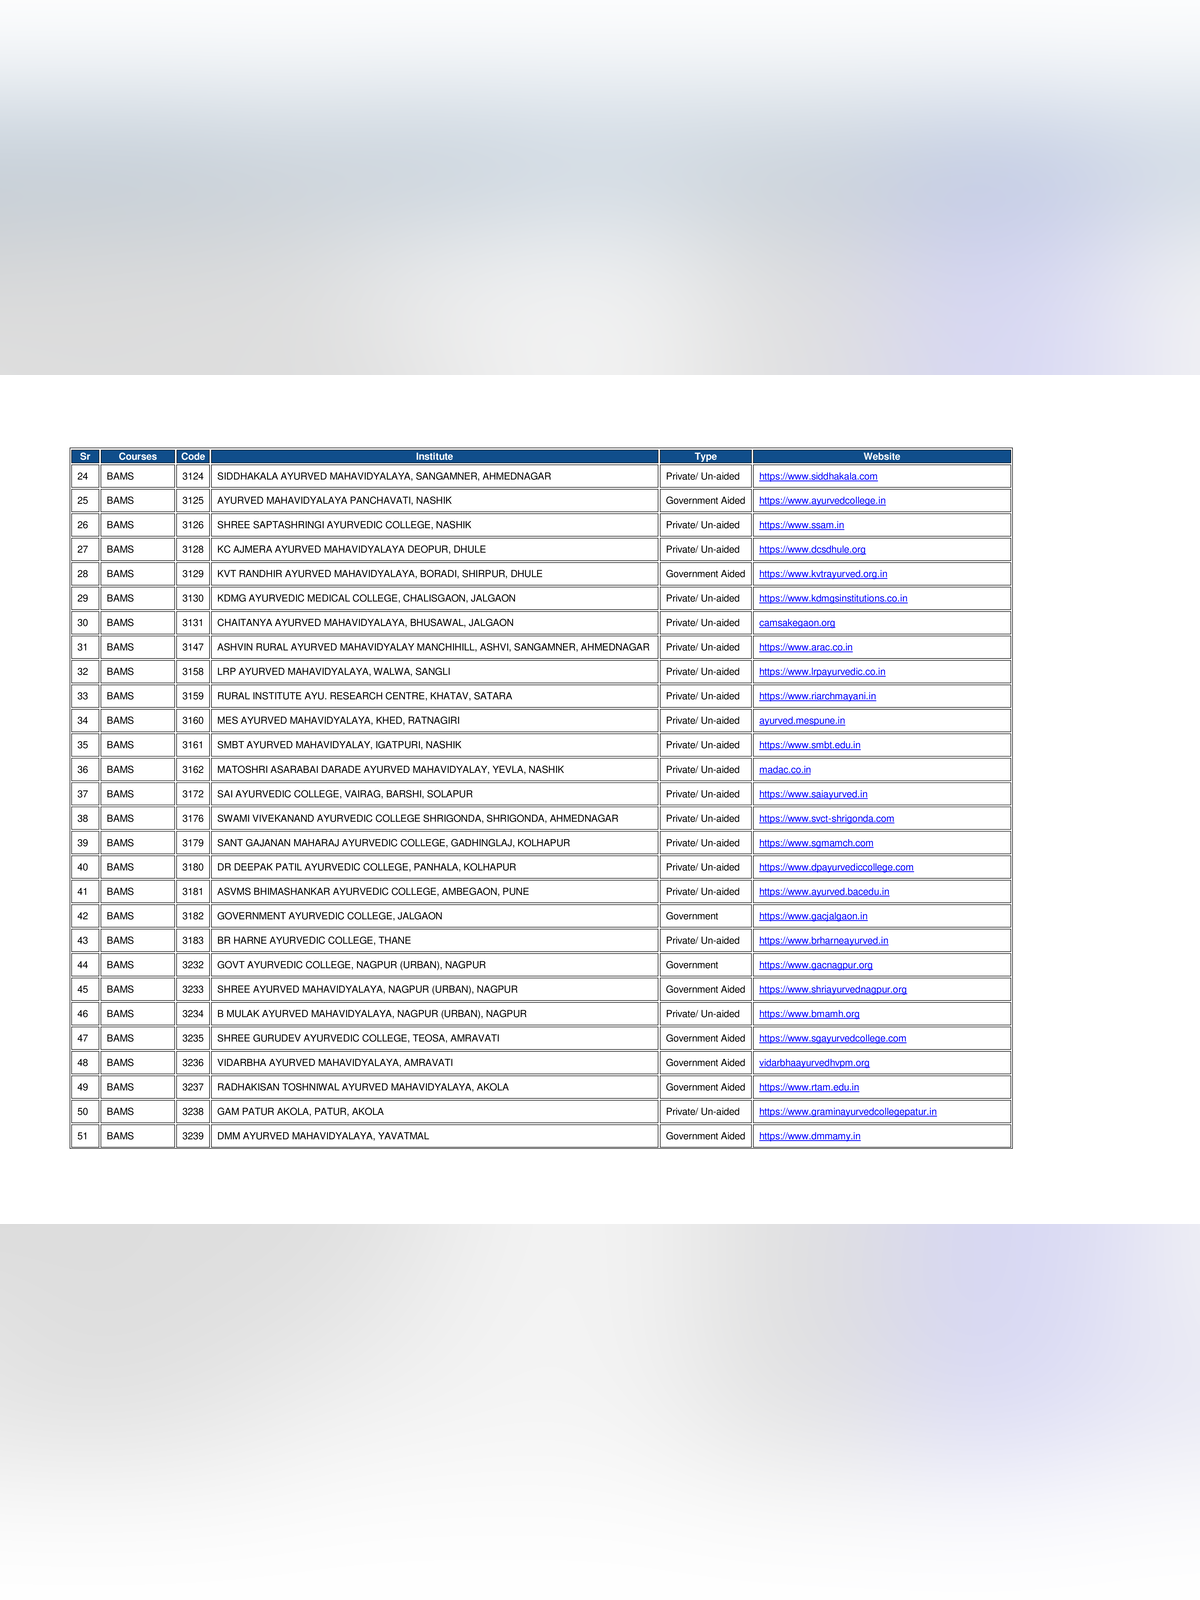
Task: Click the dpayurvediccollege.com link
Action: pos(836,868)
